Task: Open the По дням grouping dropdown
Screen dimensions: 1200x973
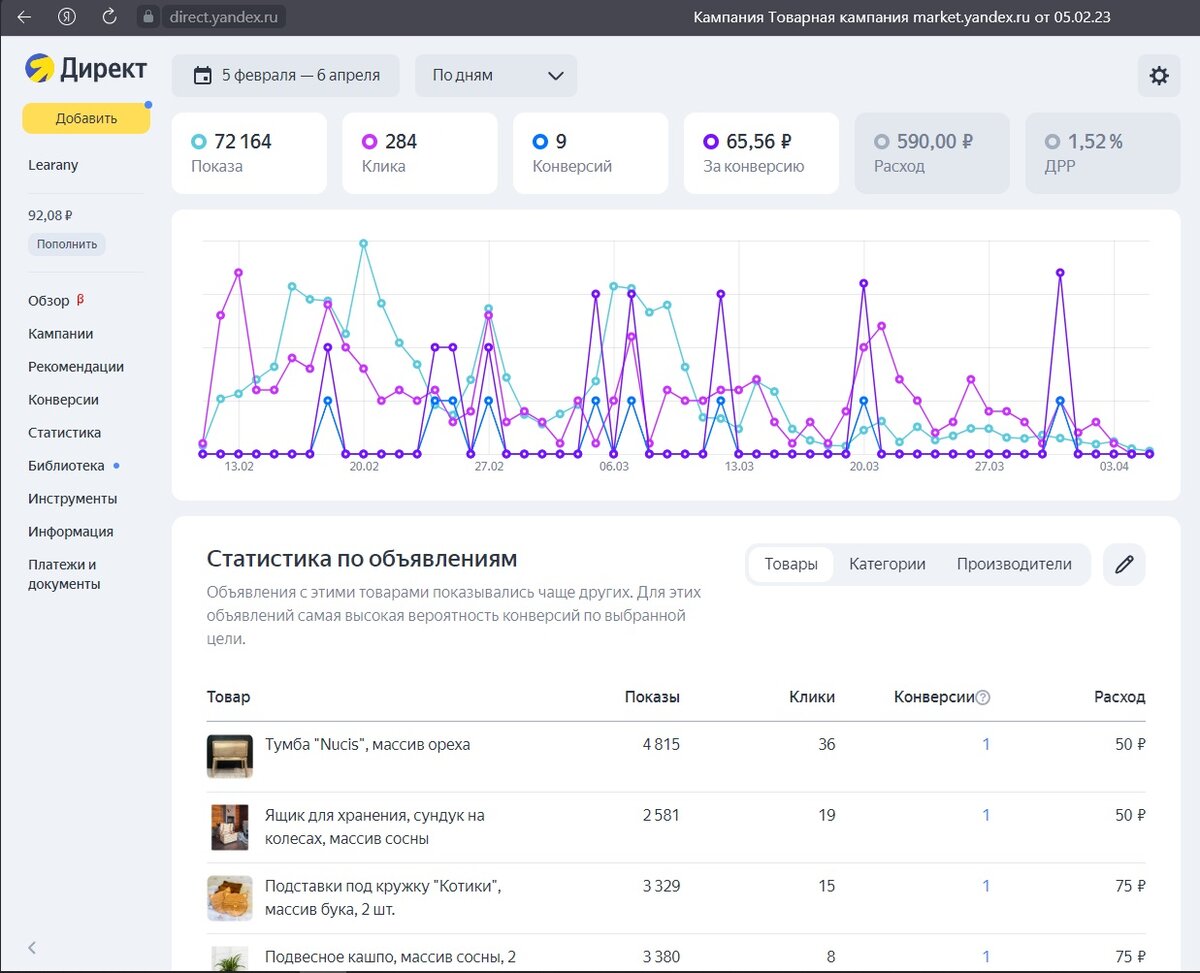Action: click(496, 76)
